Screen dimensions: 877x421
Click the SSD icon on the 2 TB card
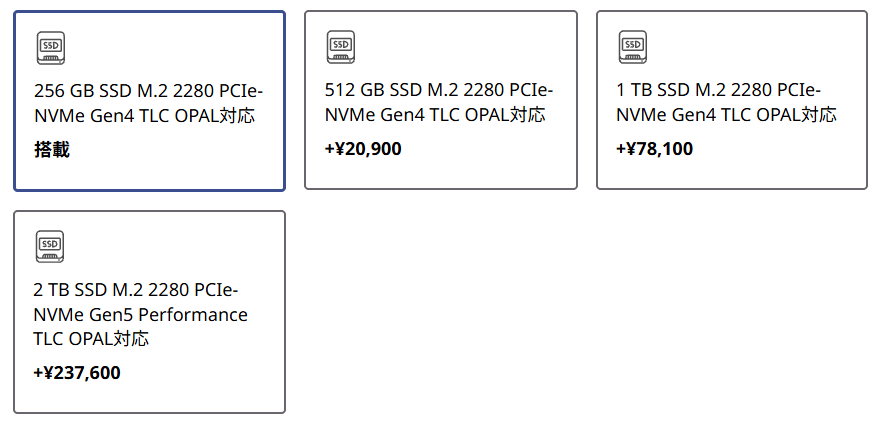pyautogui.click(x=50, y=245)
